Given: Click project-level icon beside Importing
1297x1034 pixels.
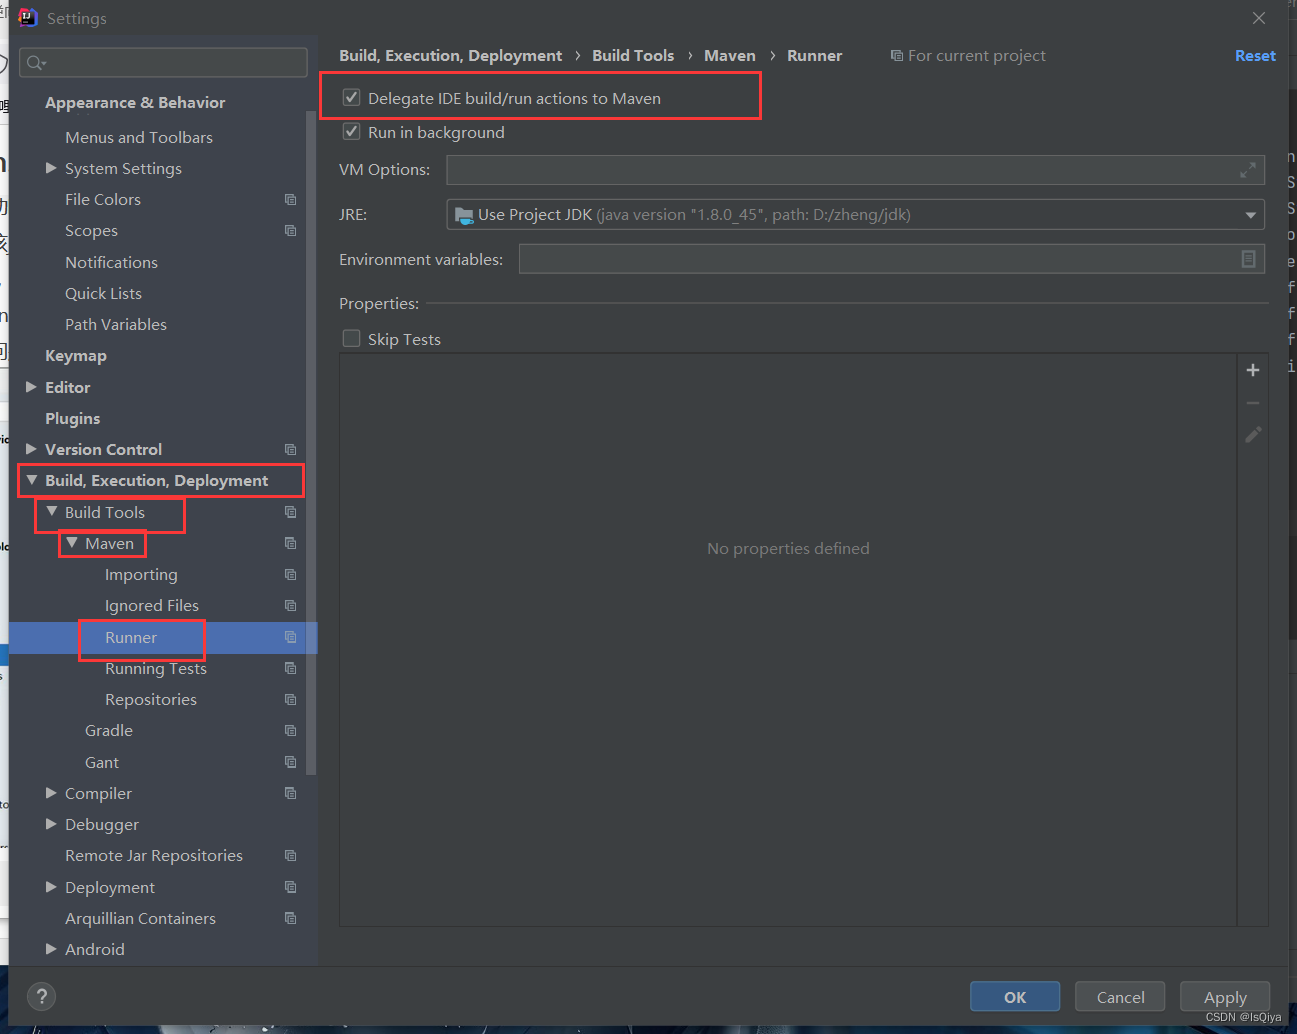Looking at the screenshot, I should (x=290, y=575).
